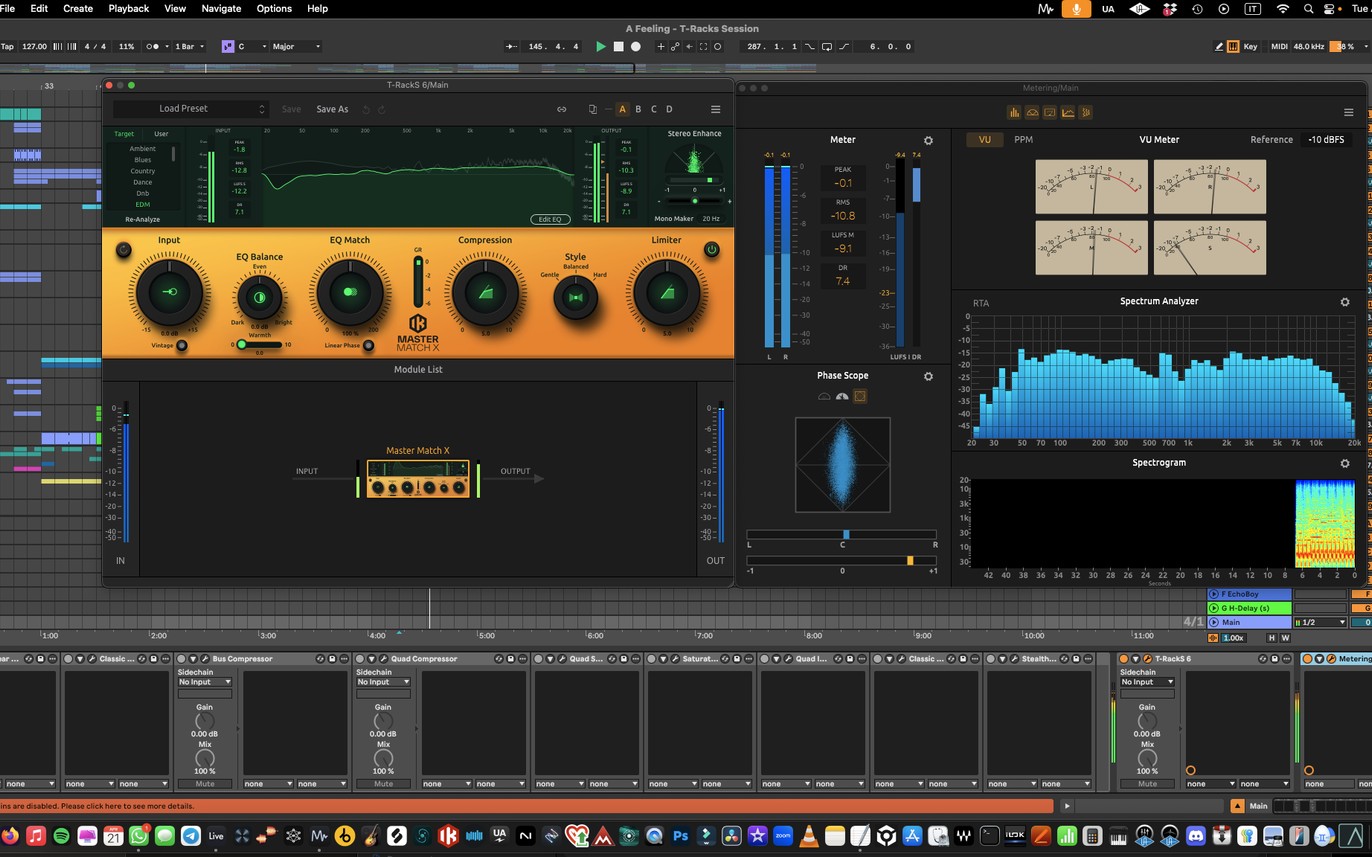Open the Major scale dropdown
Screen dimensions: 1372x857
click(296, 46)
